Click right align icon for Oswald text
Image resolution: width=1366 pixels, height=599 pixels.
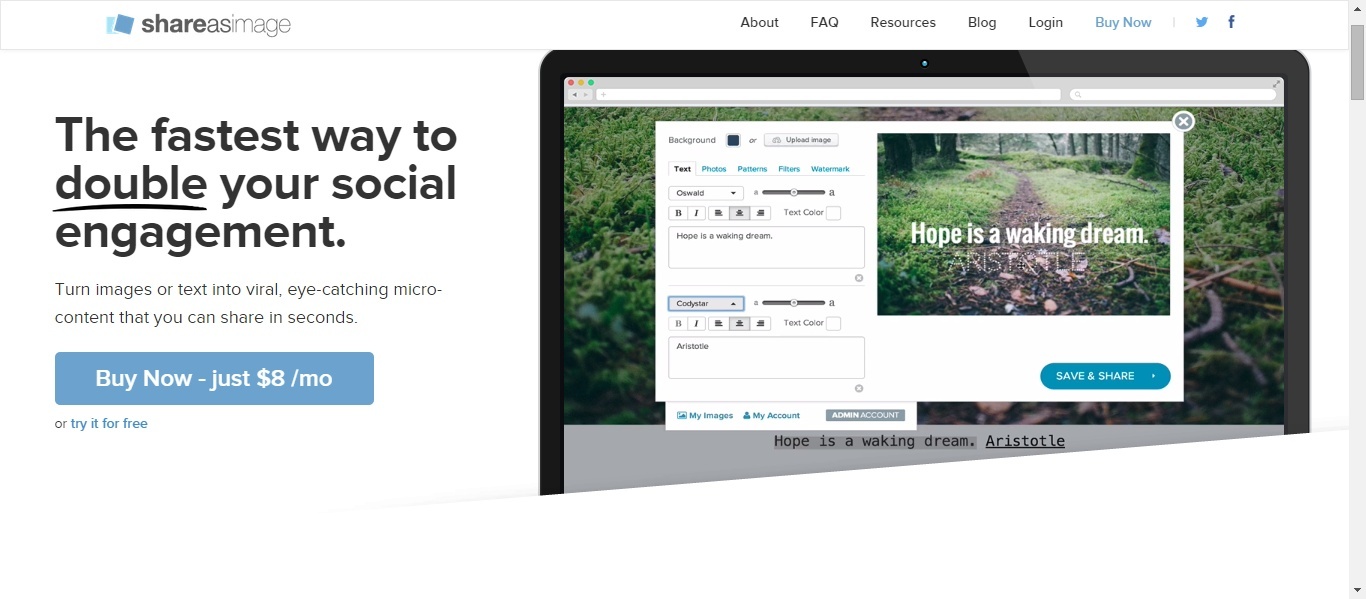(761, 213)
